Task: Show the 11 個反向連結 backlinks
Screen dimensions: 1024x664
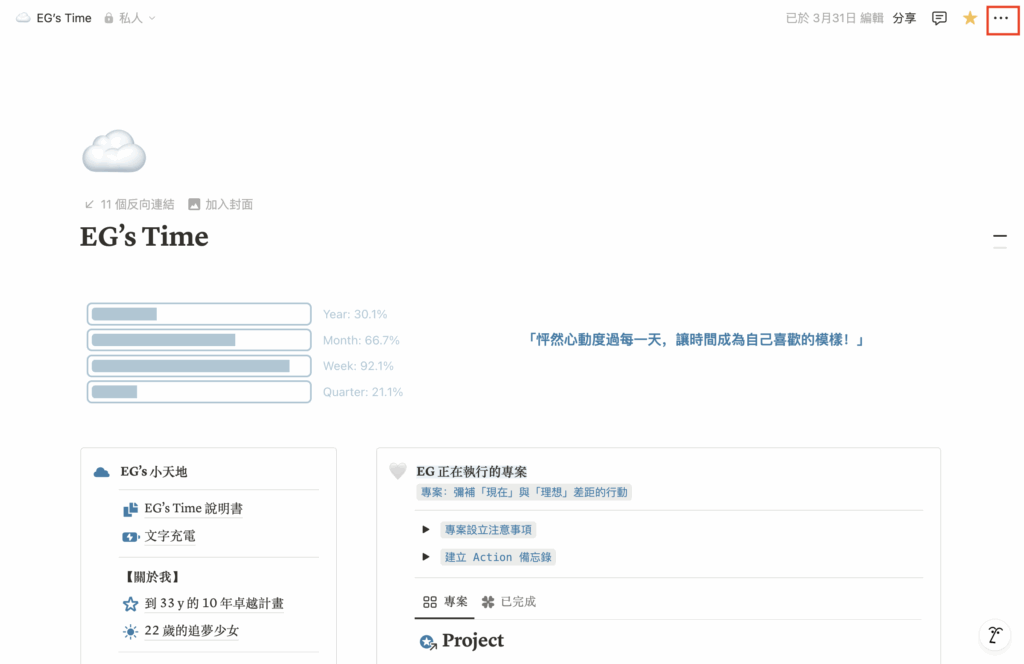Action: [x=130, y=204]
